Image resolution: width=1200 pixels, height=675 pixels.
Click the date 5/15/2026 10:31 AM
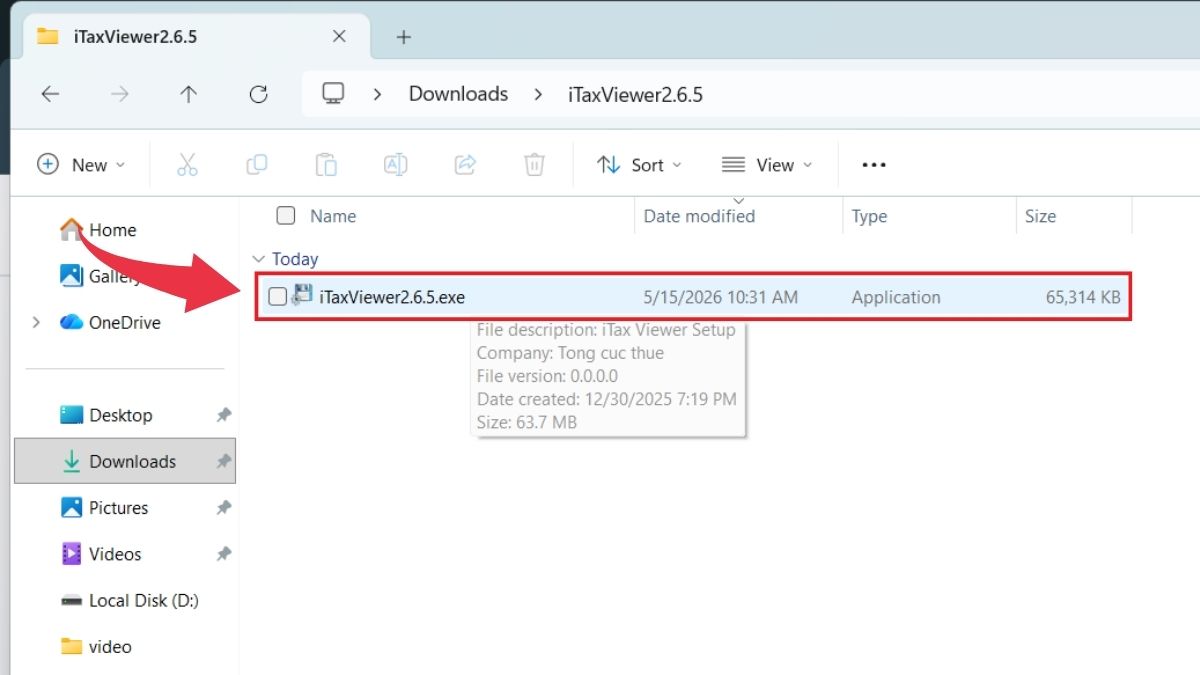(720, 297)
